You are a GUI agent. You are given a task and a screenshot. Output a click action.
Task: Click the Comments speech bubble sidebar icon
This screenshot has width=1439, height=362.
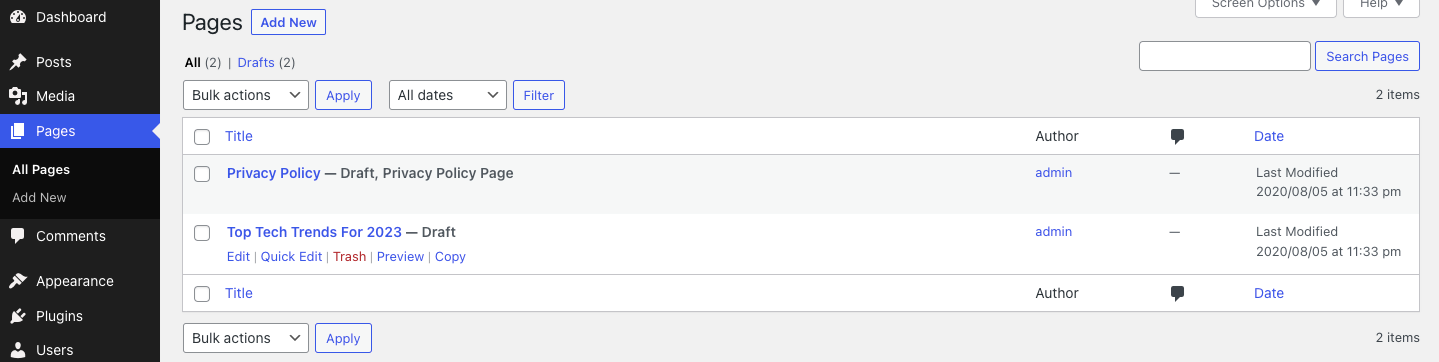tap(18, 236)
